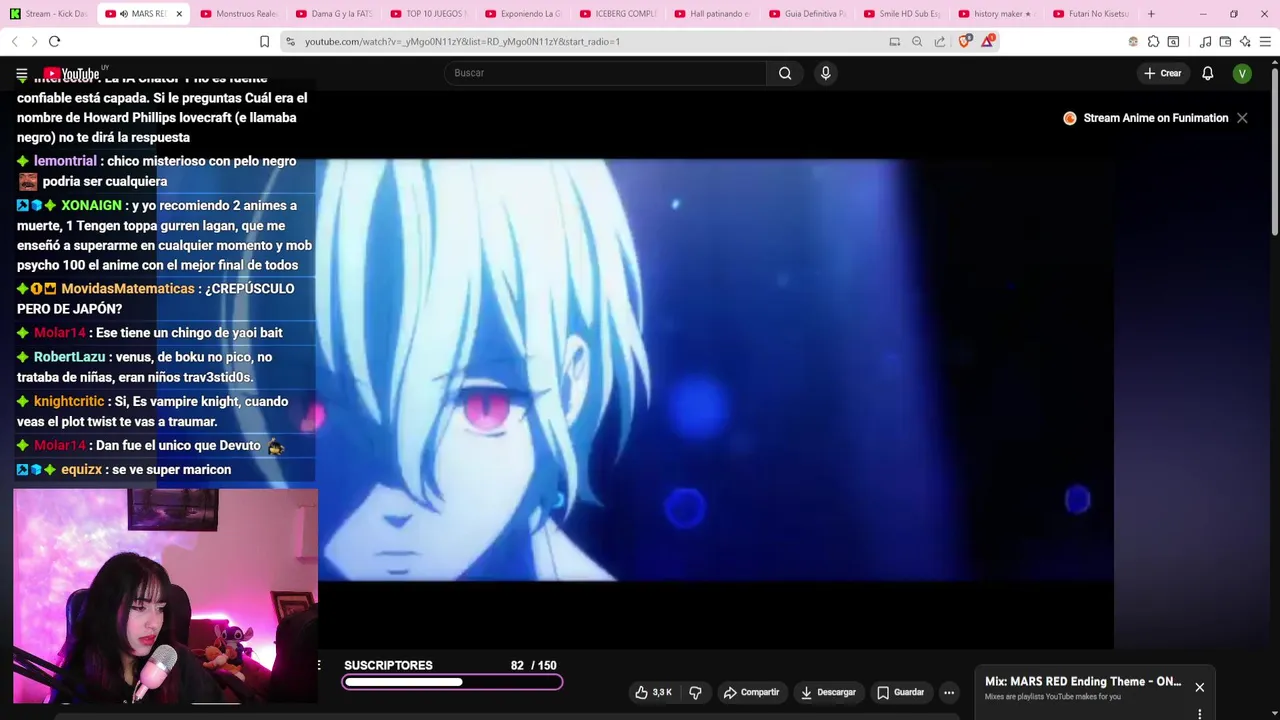The width and height of the screenshot is (1280, 720).
Task: Switch to the history maker tab
Action: 996,14
